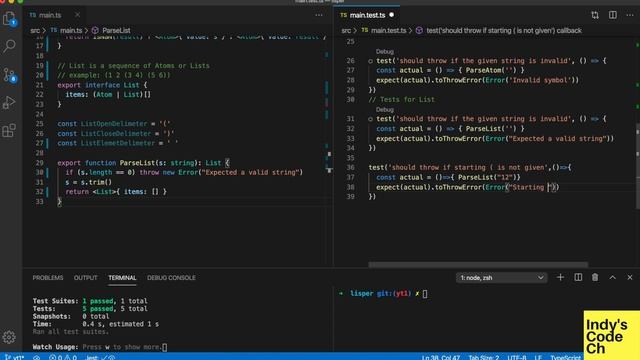640x360 pixels.
Task: Select the TERMINAL panel tab
Action: [122, 278]
